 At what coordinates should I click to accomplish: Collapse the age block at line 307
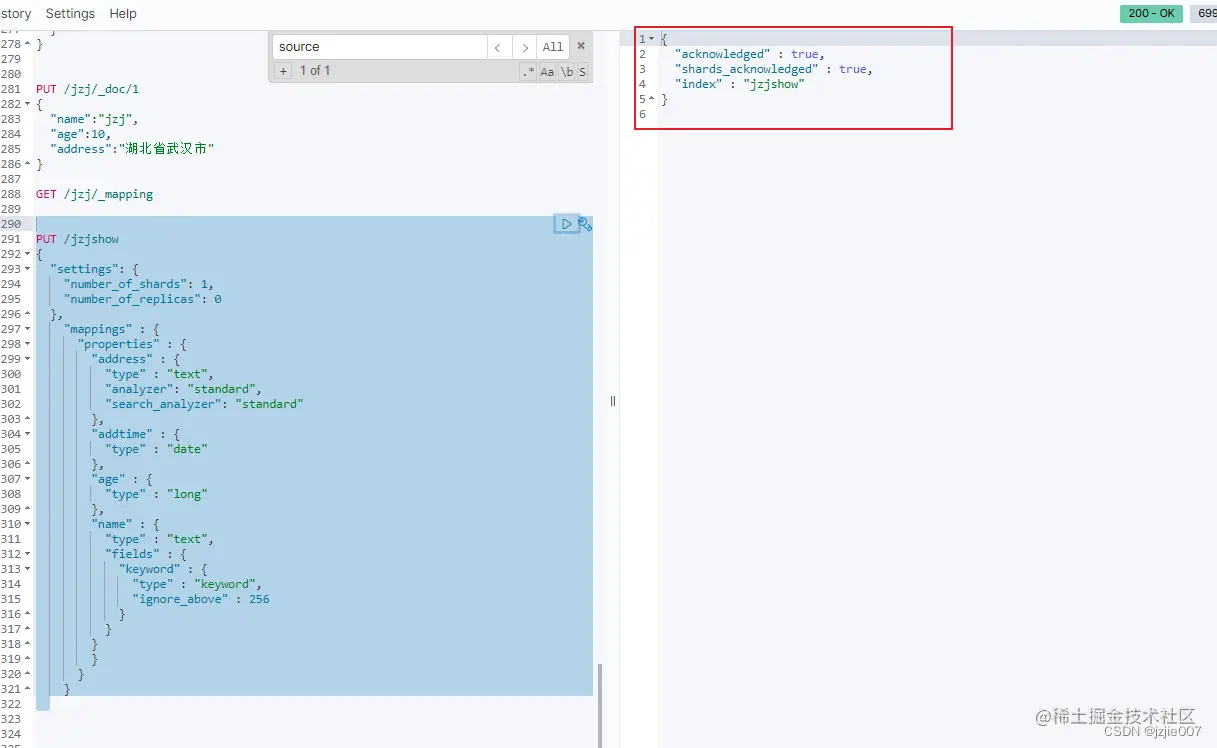(x=28, y=479)
